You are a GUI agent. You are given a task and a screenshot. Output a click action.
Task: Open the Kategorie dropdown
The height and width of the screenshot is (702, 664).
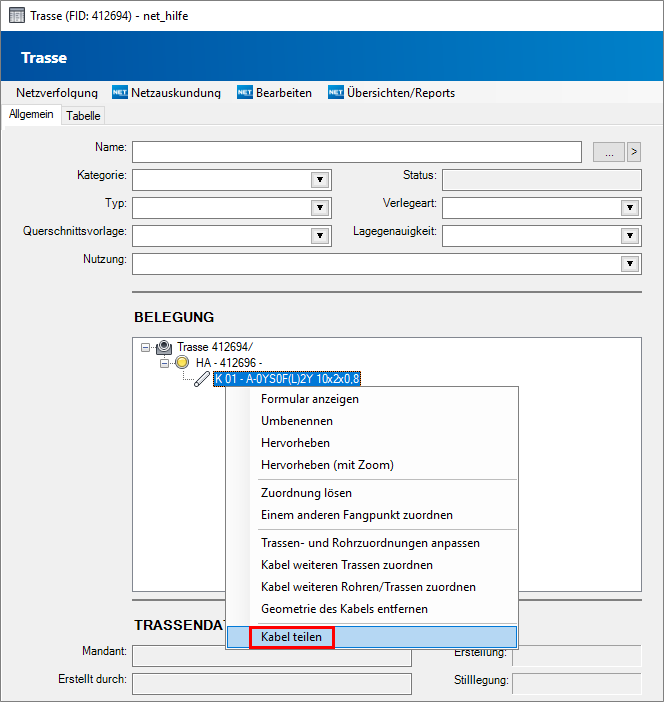click(x=320, y=180)
